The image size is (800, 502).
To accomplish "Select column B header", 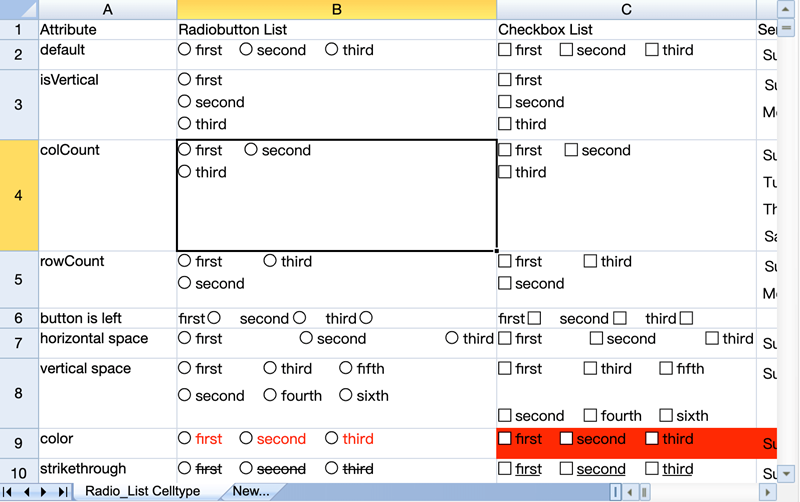I will click(336, 9).
